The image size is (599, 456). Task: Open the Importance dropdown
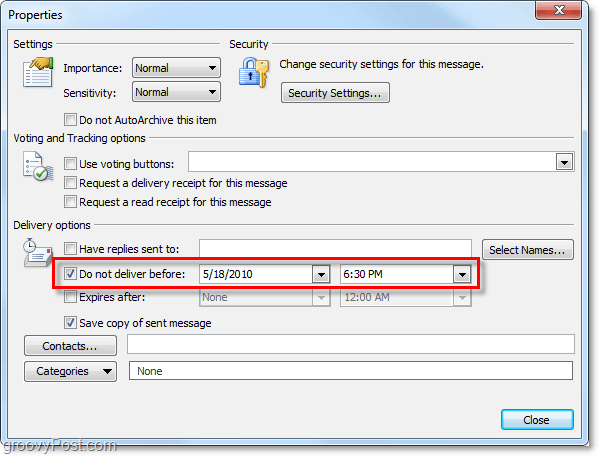(176, 68)
